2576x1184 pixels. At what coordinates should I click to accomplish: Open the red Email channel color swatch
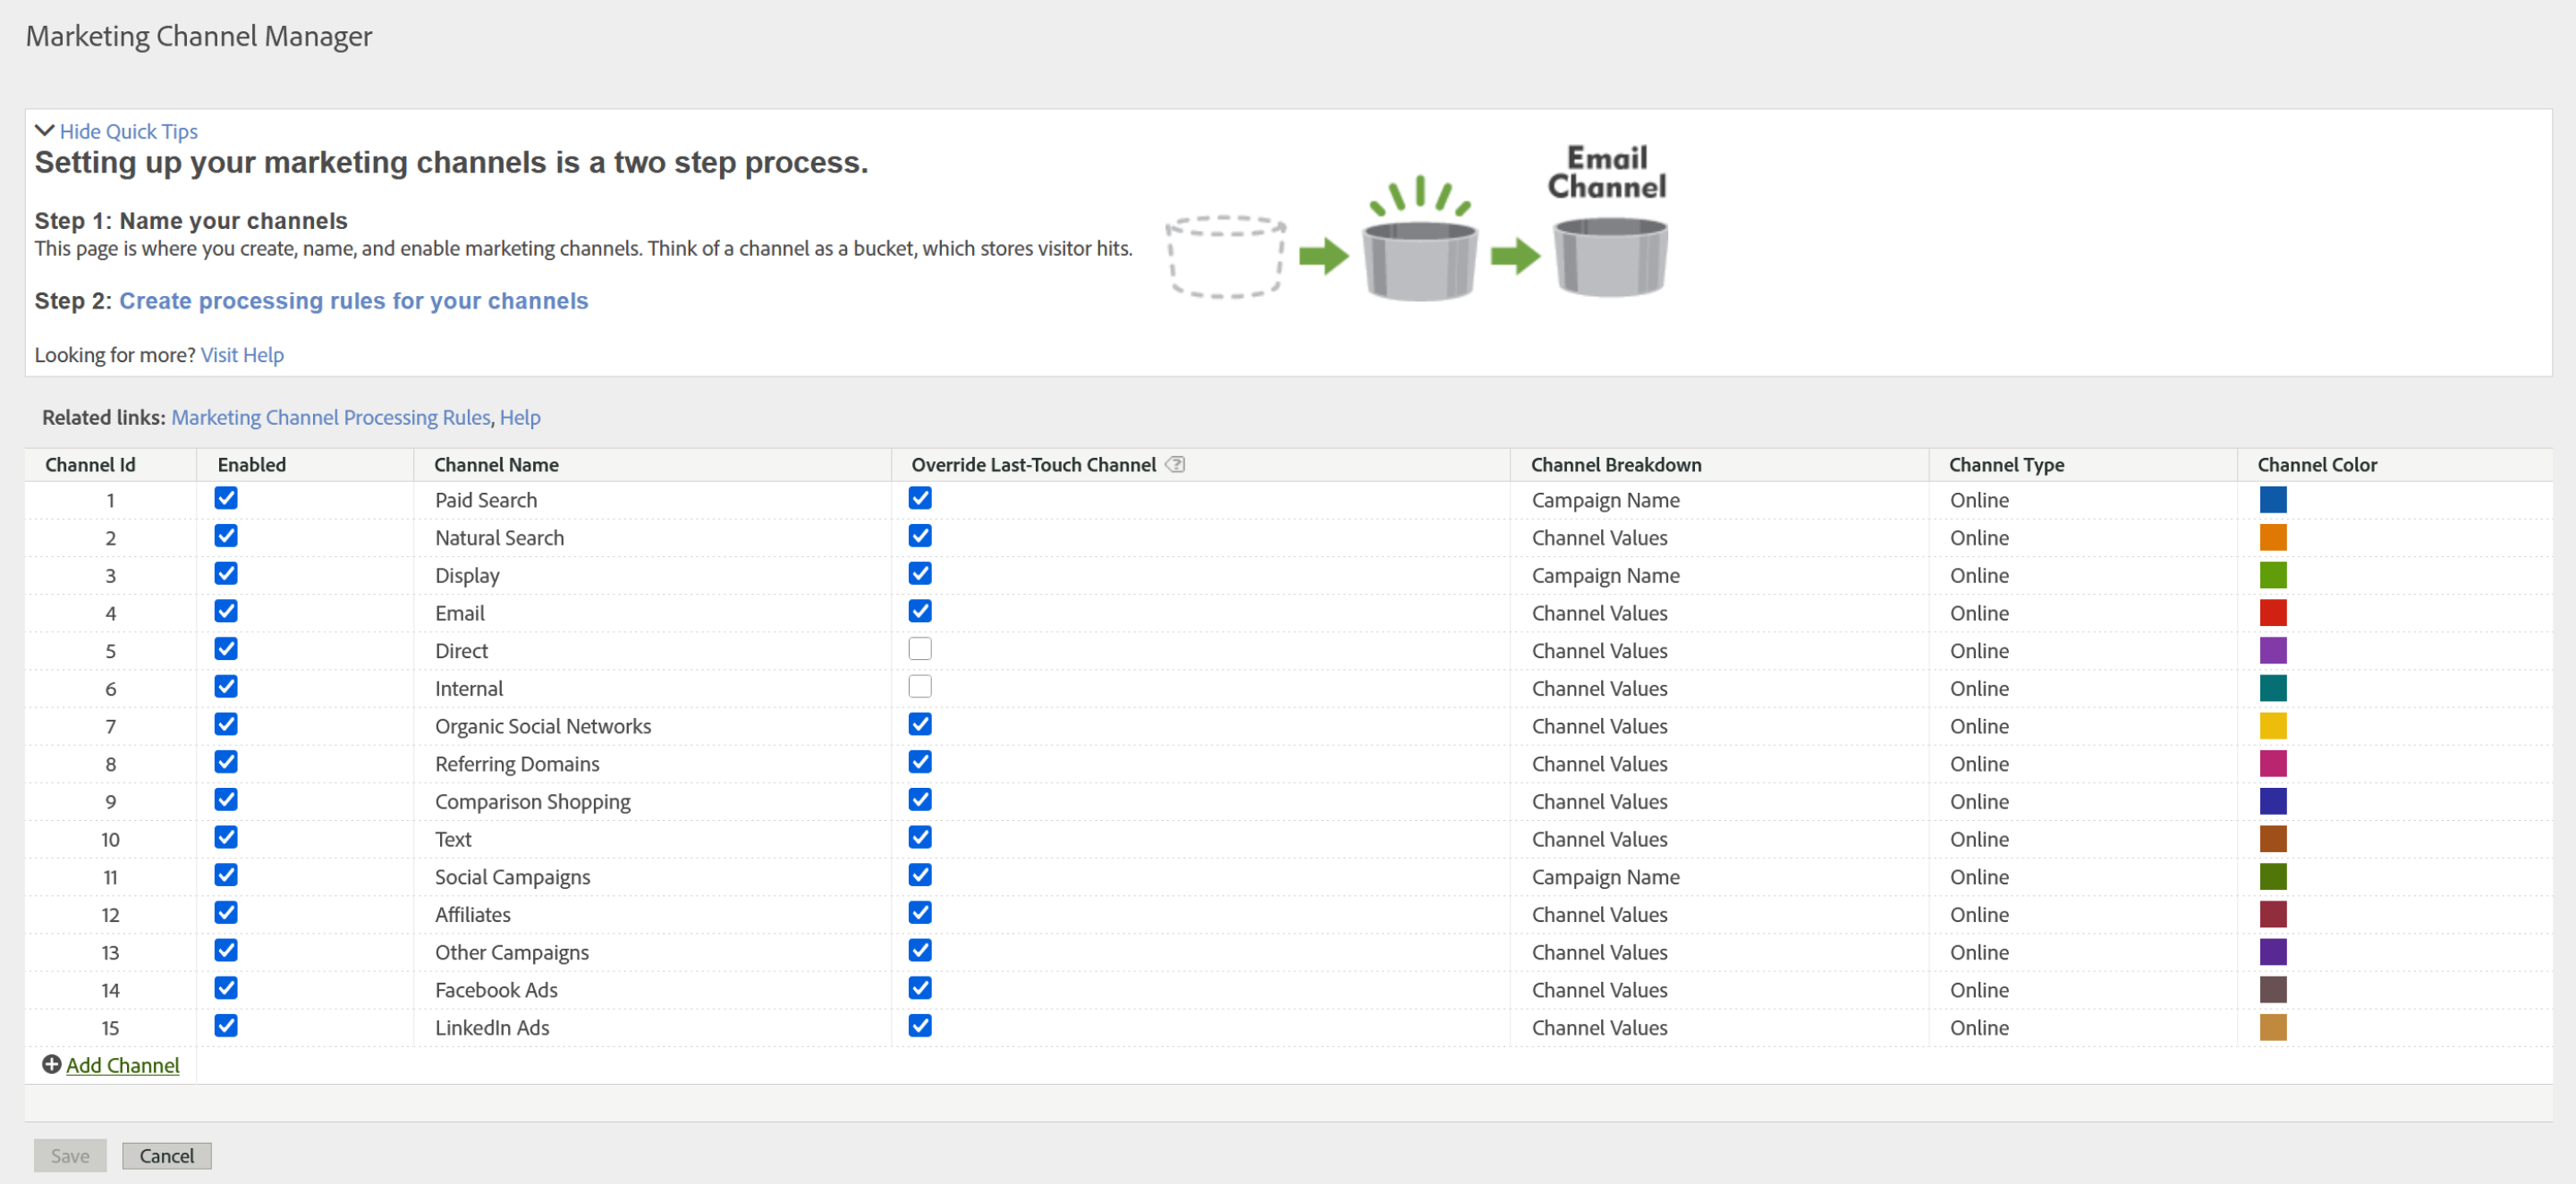[x=2273, y=613]
